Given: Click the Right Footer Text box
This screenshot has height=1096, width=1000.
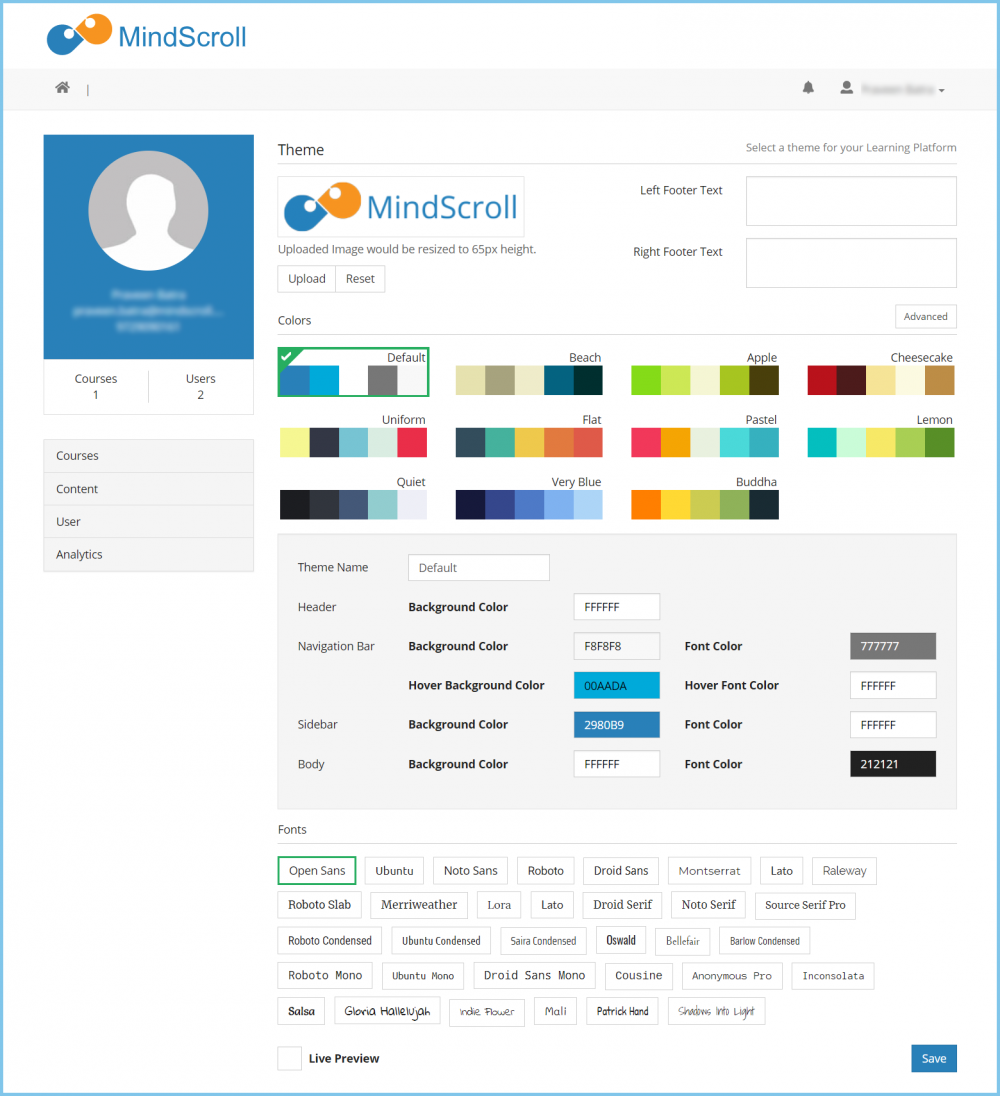Looking at the screenshot, I should (x=851, y=263).
